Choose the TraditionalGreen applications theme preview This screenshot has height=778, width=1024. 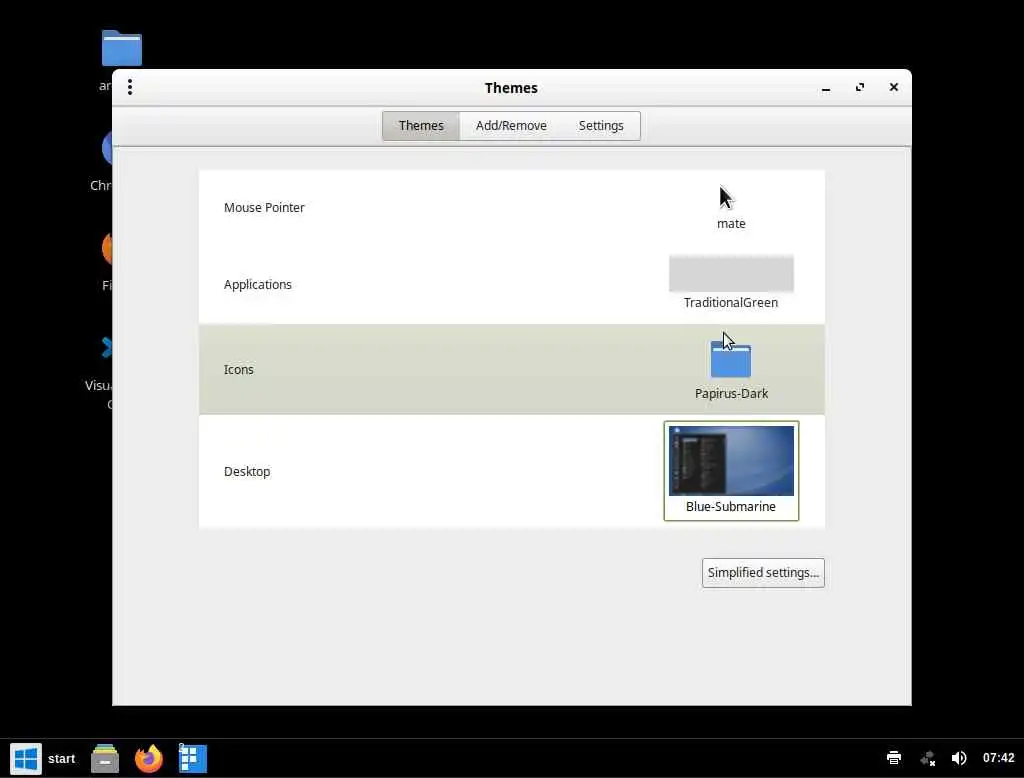[731, 274]
